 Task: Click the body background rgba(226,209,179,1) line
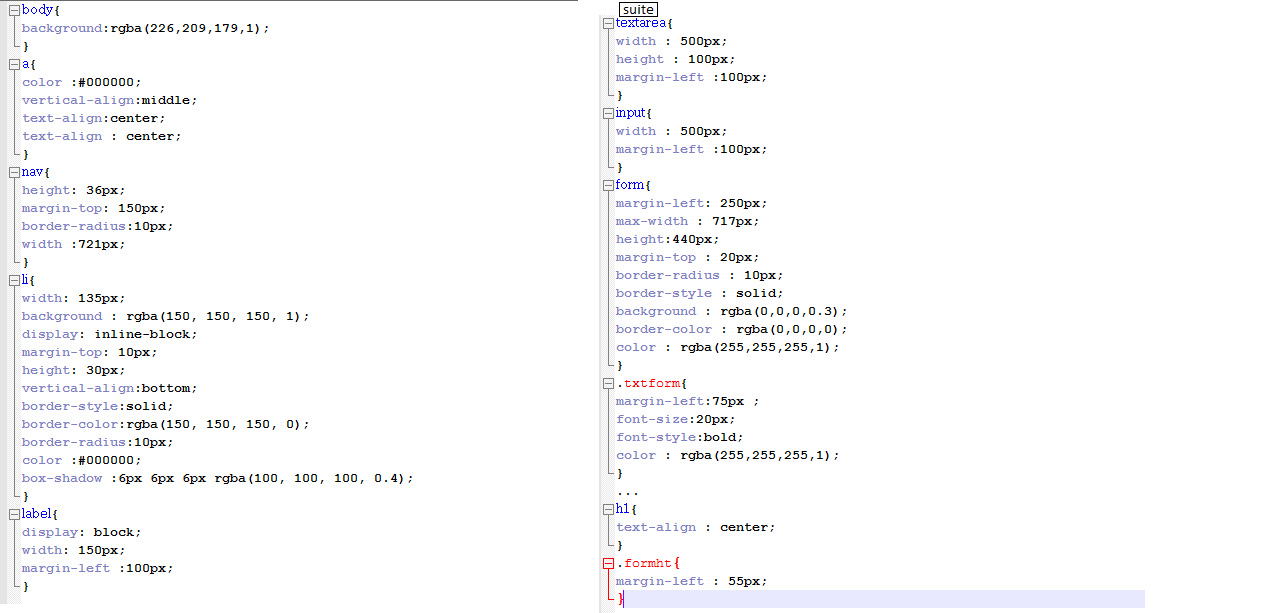[x=146, y=28]
